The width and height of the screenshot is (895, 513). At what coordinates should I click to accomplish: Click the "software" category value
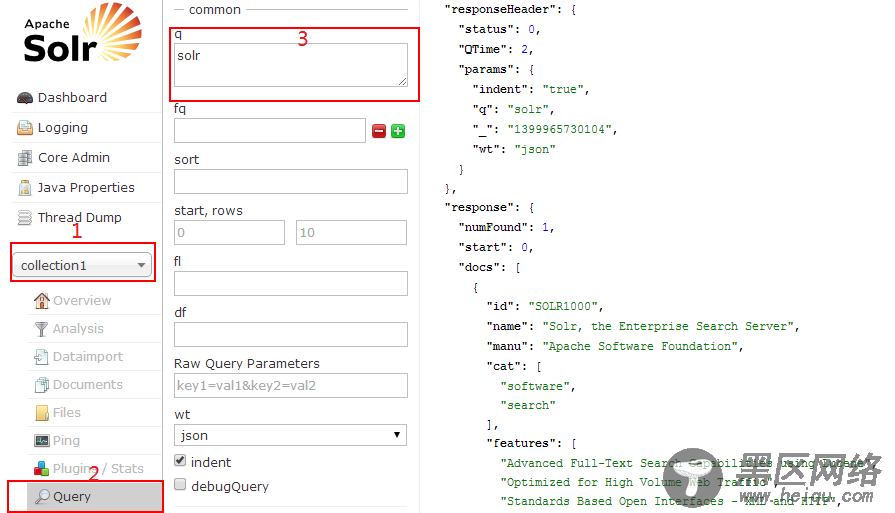click(535, 386)
